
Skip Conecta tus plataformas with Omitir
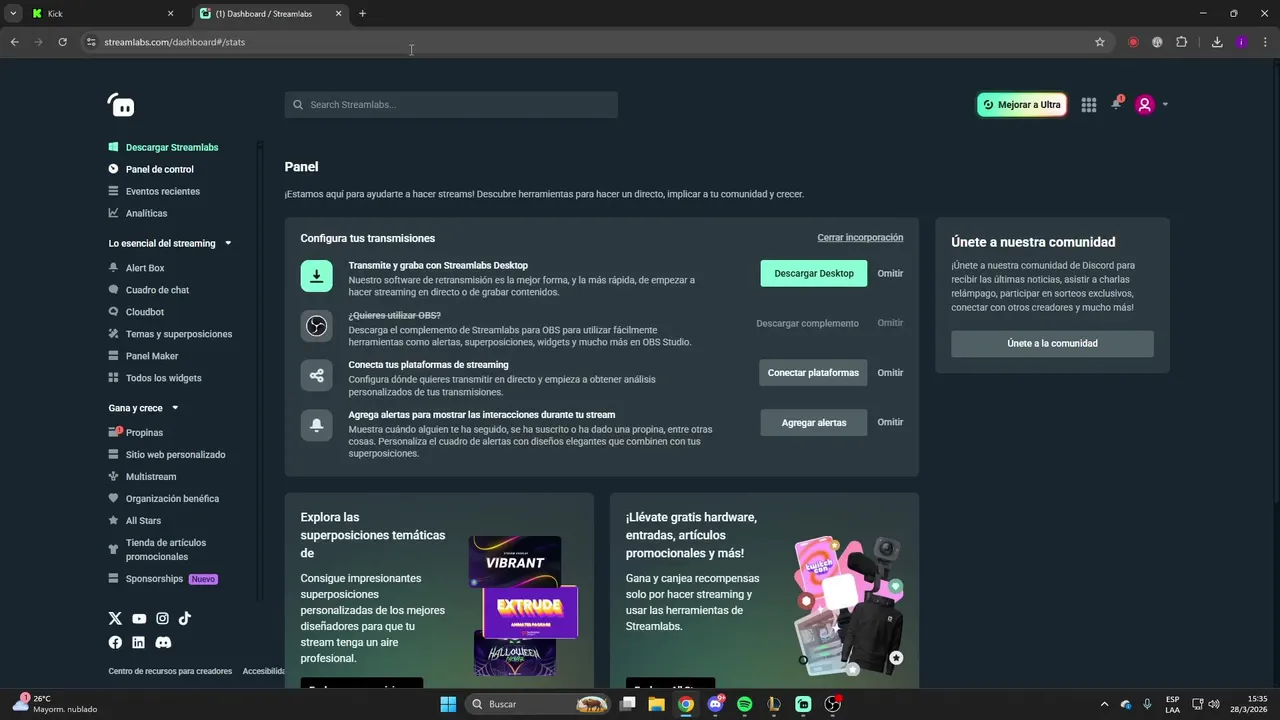890,373
